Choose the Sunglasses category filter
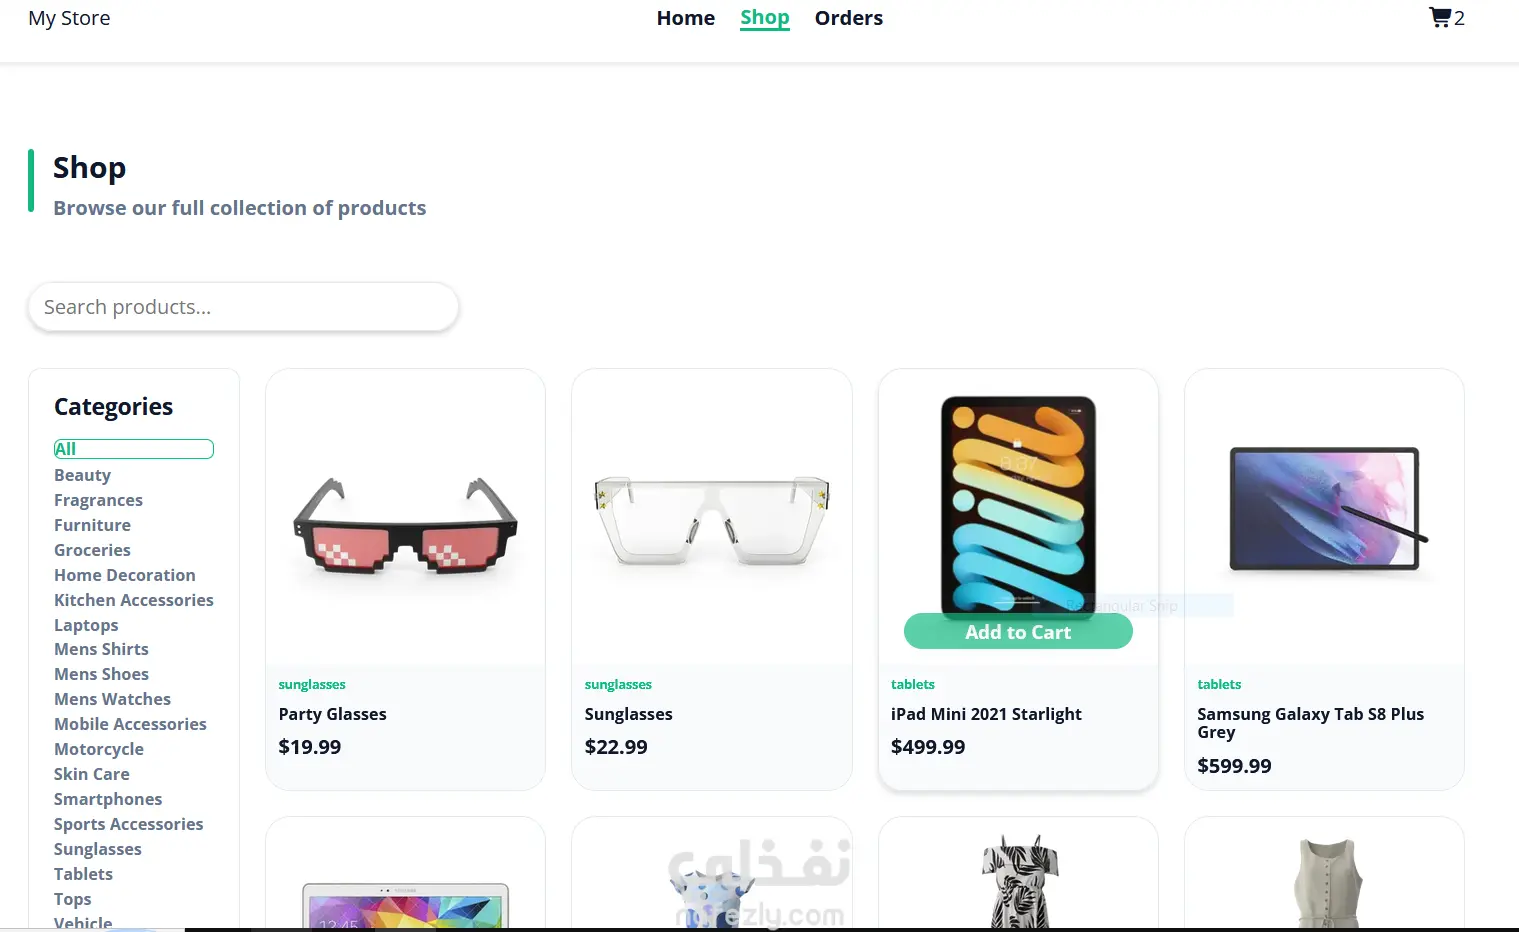The width and height of the screenshot is (1519, 932). click(98, 849)
